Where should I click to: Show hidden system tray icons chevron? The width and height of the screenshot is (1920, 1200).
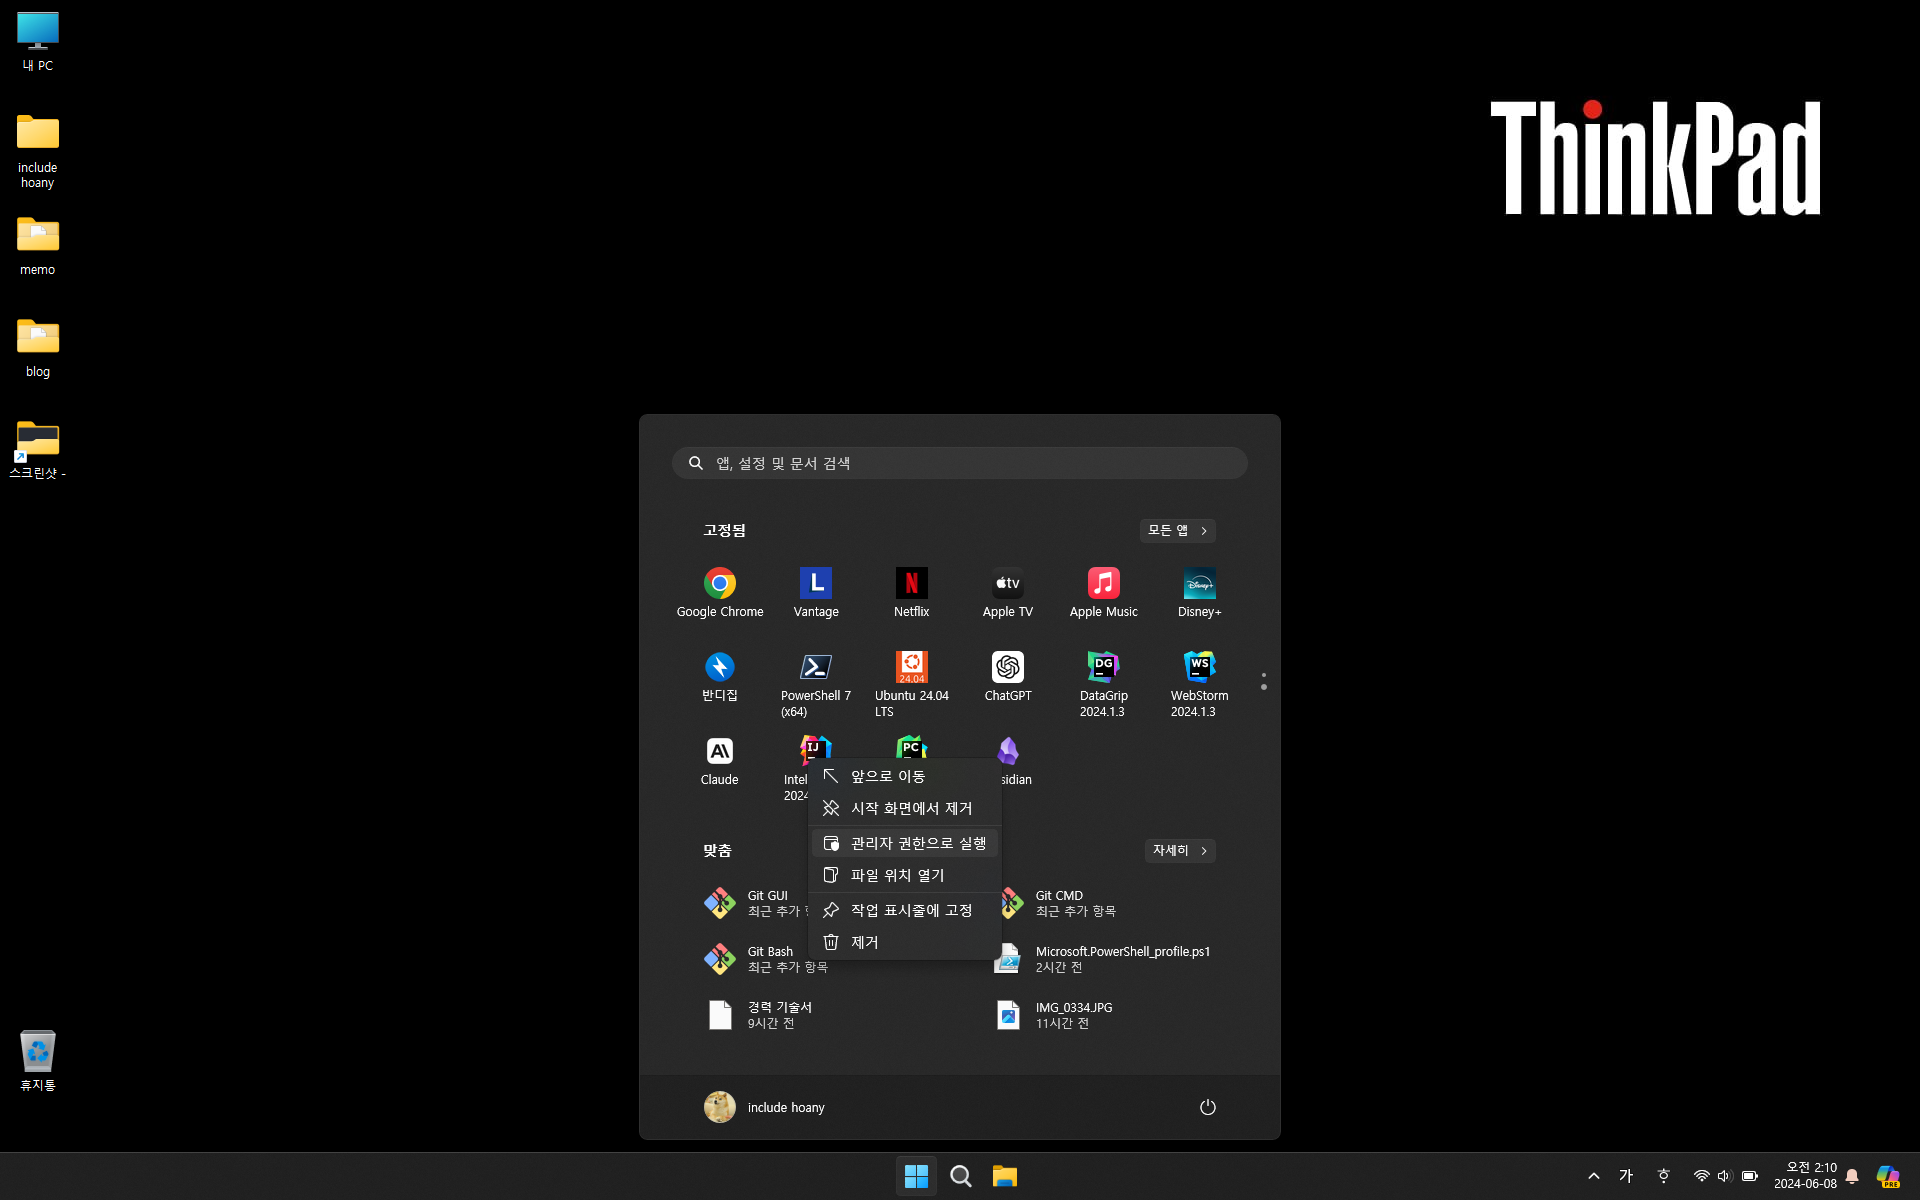1593,1176
